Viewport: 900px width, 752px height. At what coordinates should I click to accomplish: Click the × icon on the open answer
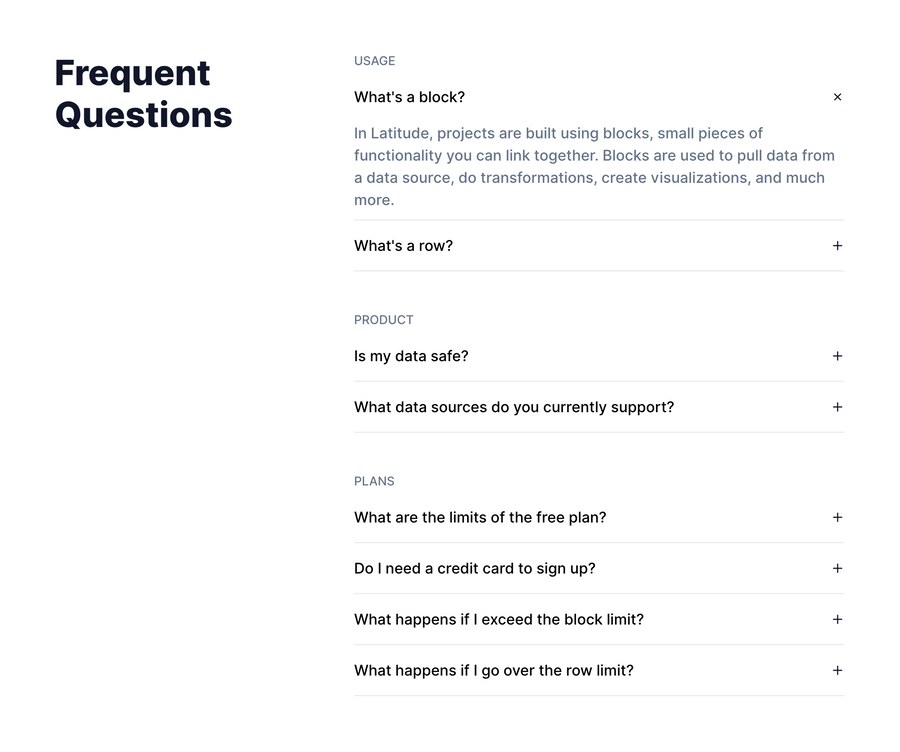coord(837,97)
